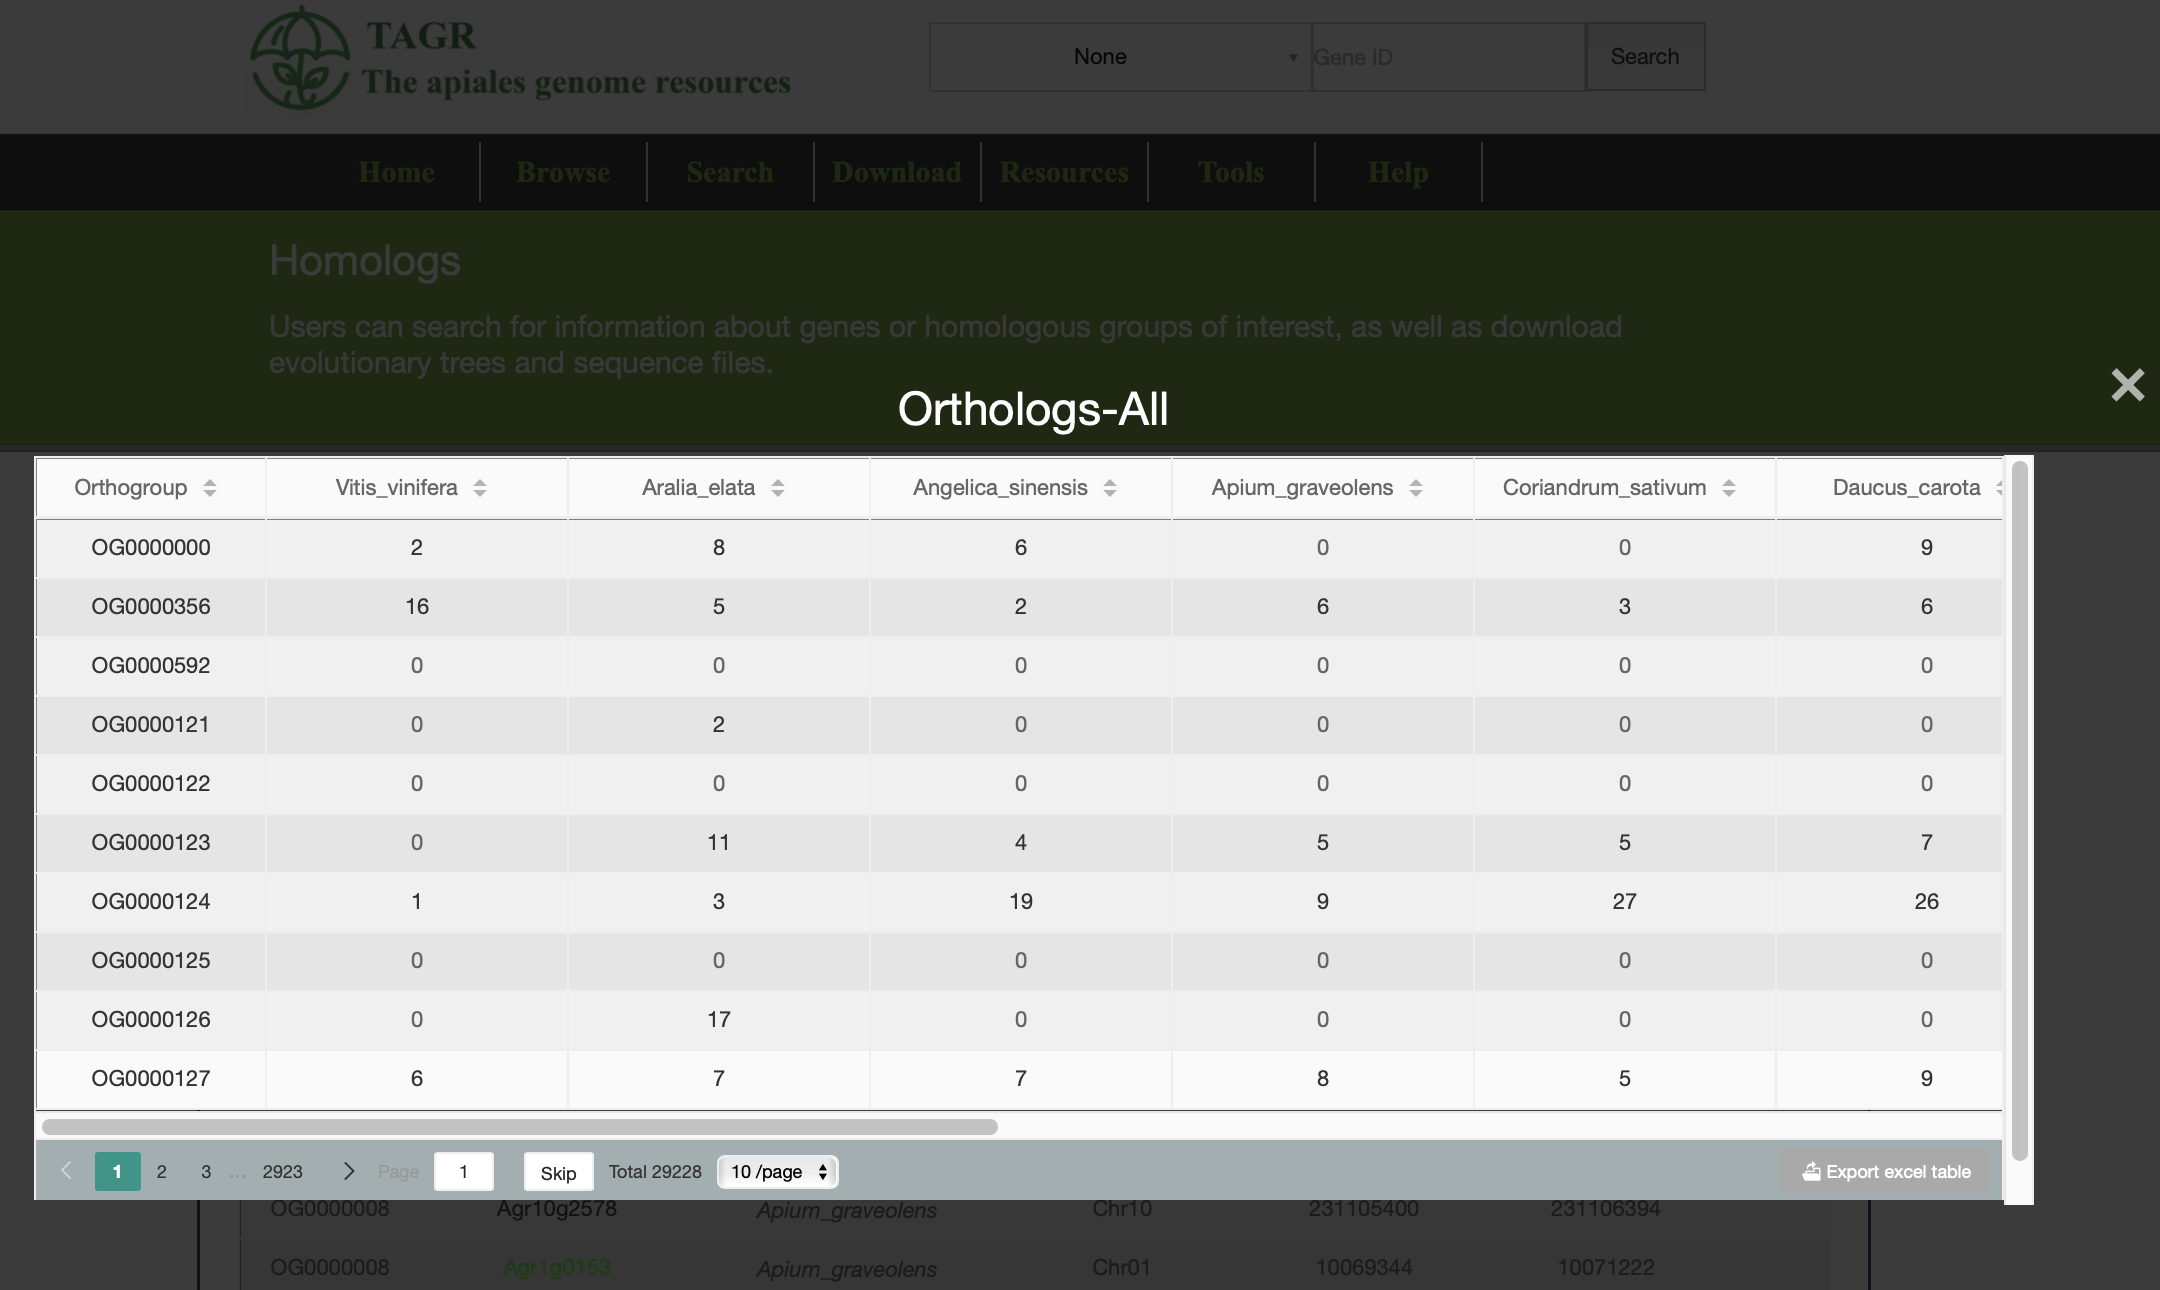This screenshot has height=1290, width=2160.
Task: Sort by Coriandrum_sativum column arrows
Action: tap(1729, 488)
